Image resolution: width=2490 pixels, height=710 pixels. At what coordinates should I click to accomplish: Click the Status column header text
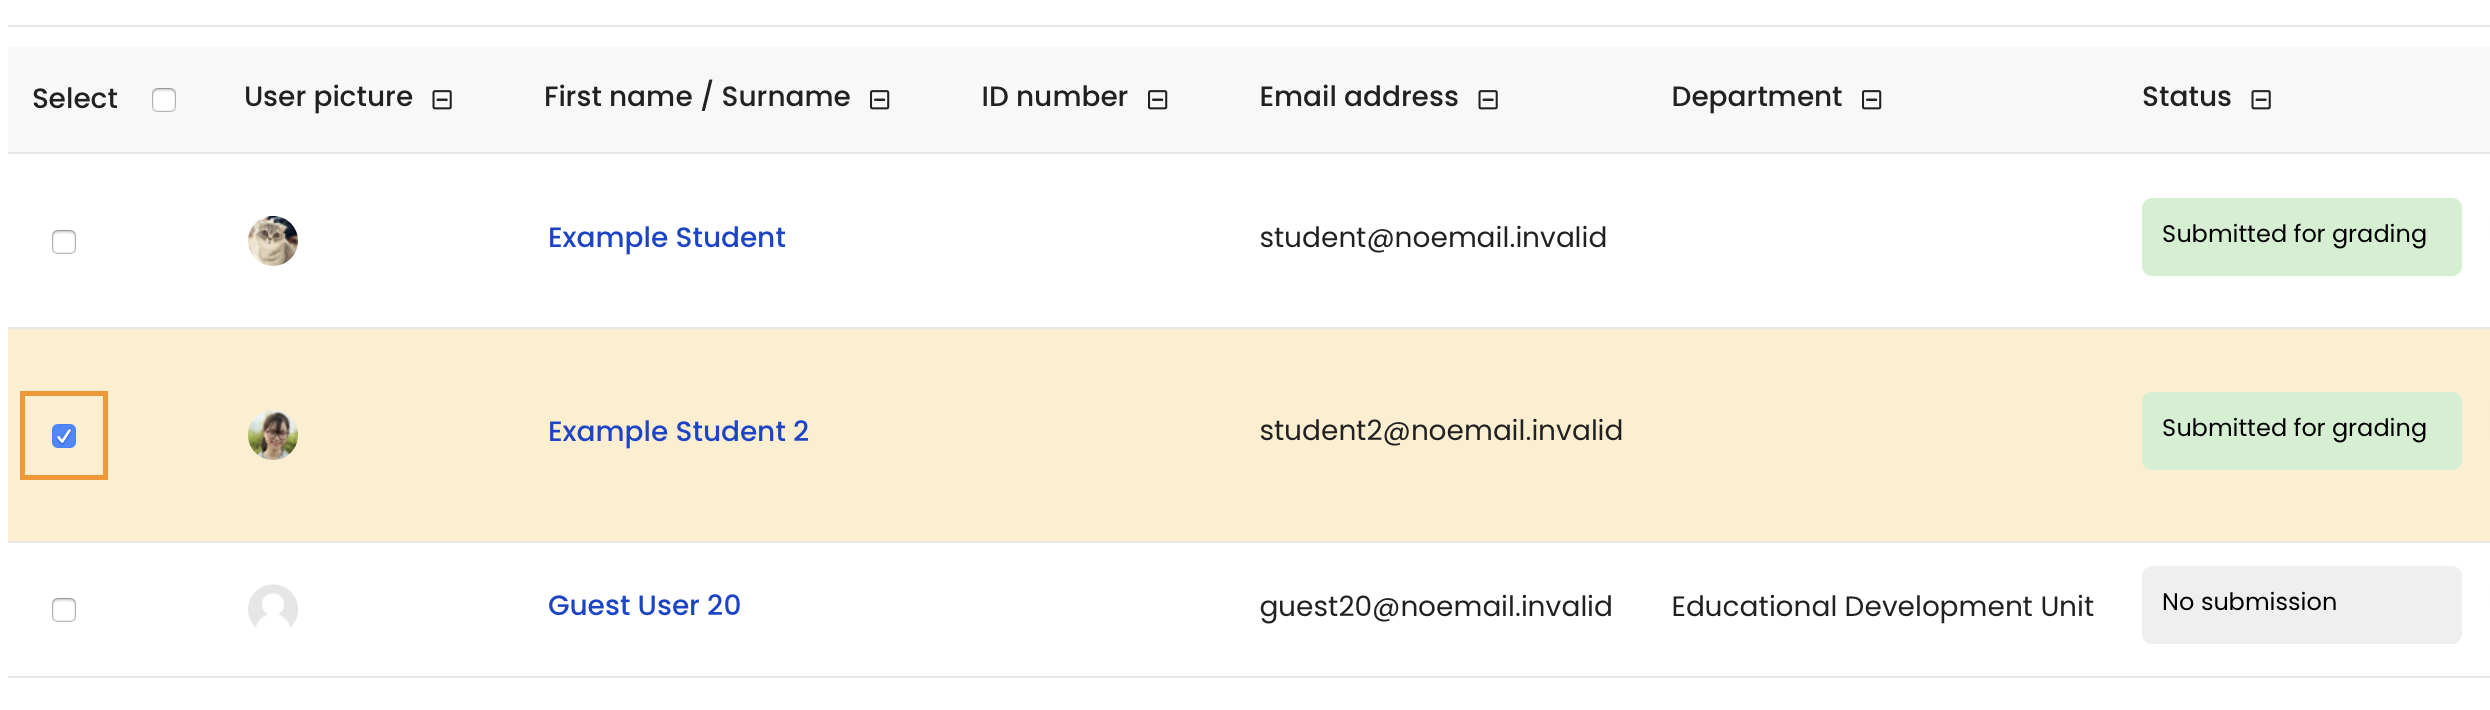tap(2186, 96)
